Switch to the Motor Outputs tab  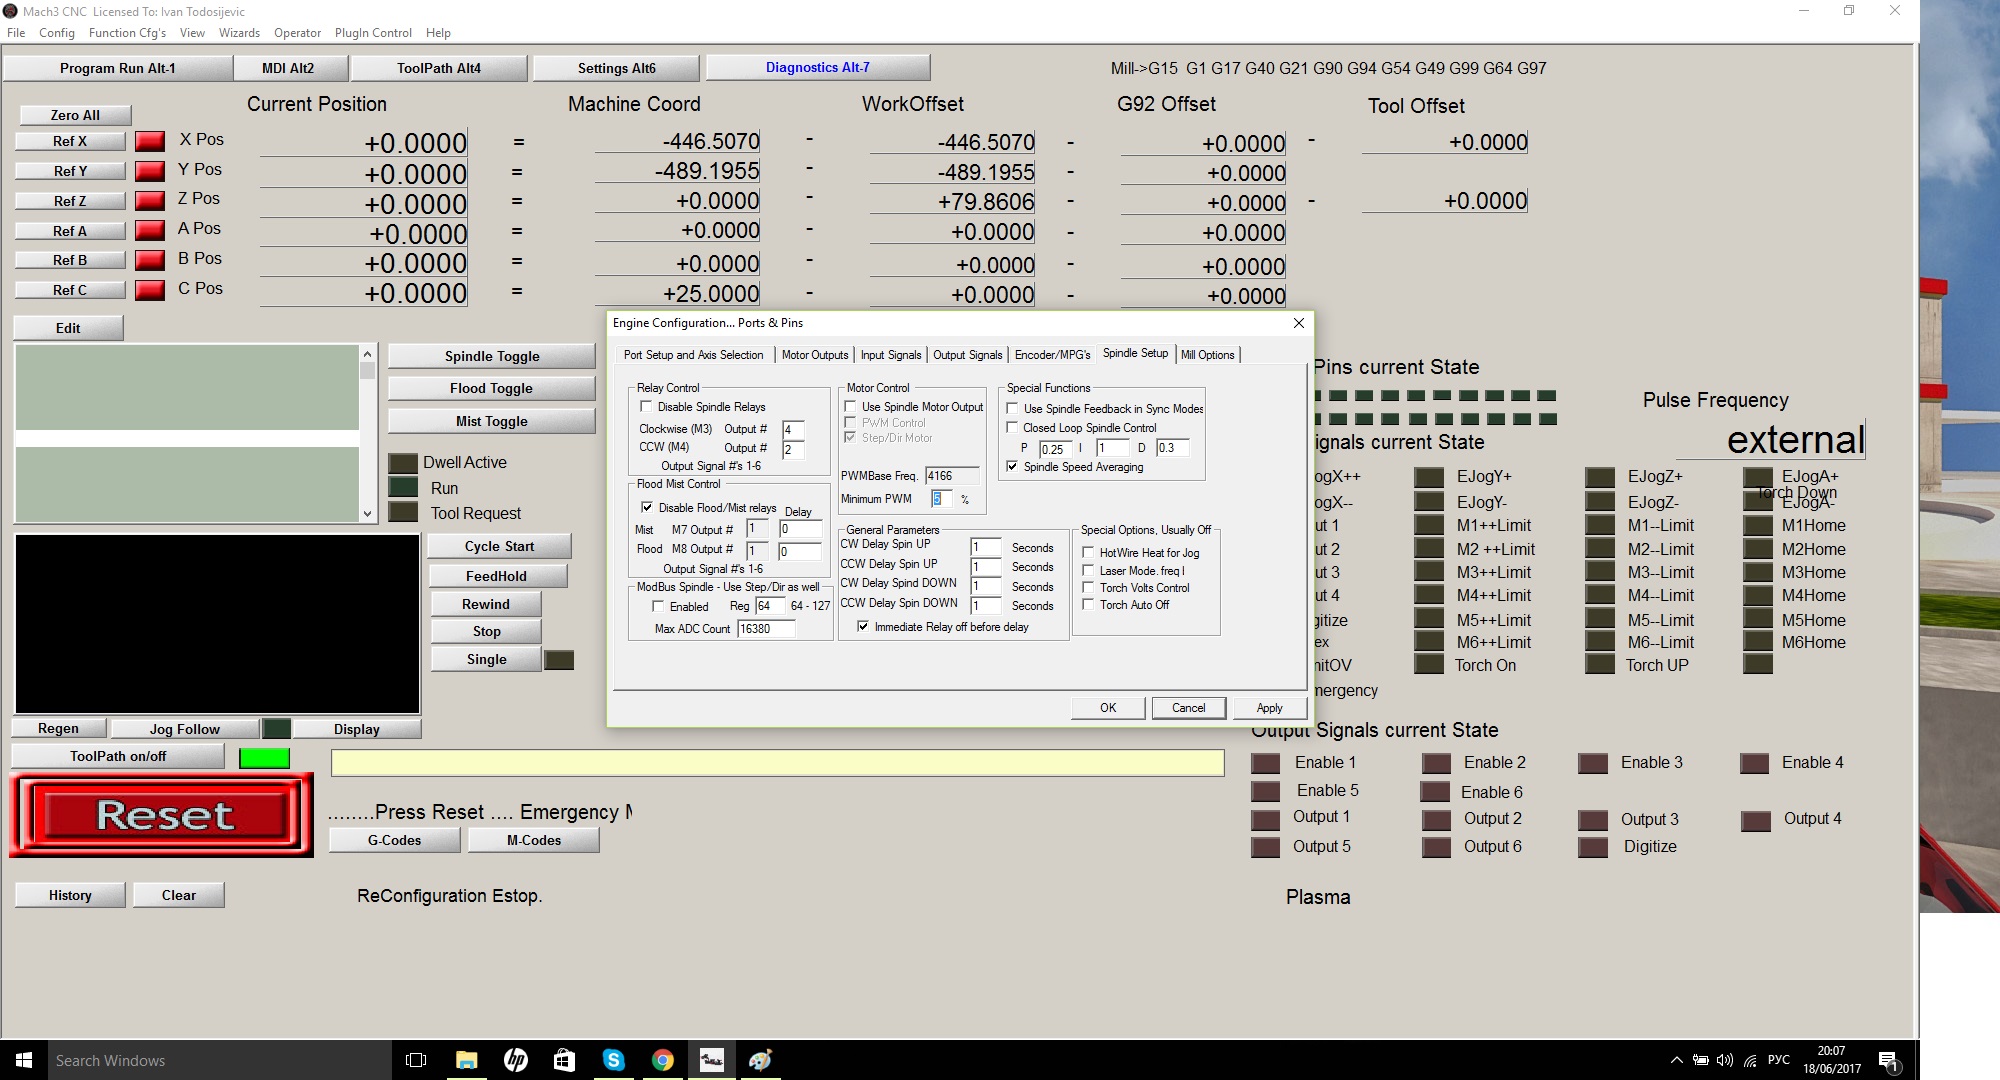(814, 355)
